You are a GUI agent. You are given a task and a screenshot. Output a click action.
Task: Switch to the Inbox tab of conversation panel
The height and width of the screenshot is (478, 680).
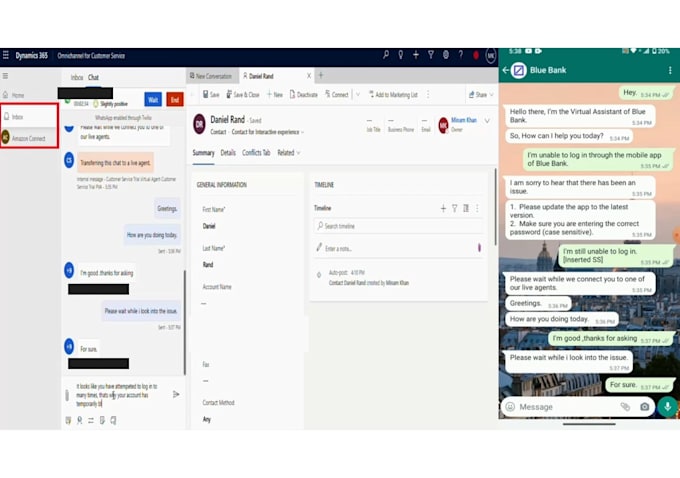[x=77, y=78]
